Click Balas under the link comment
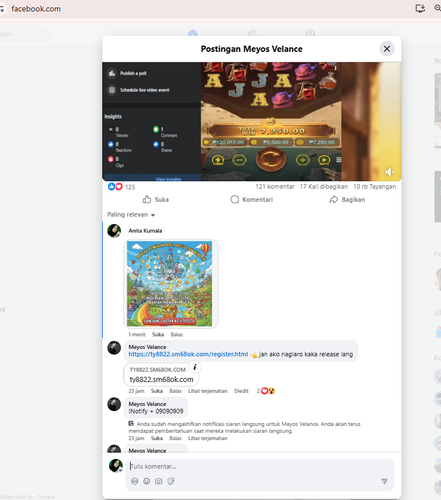This screenshot has width=441, height=500. [x=175, y=391]
